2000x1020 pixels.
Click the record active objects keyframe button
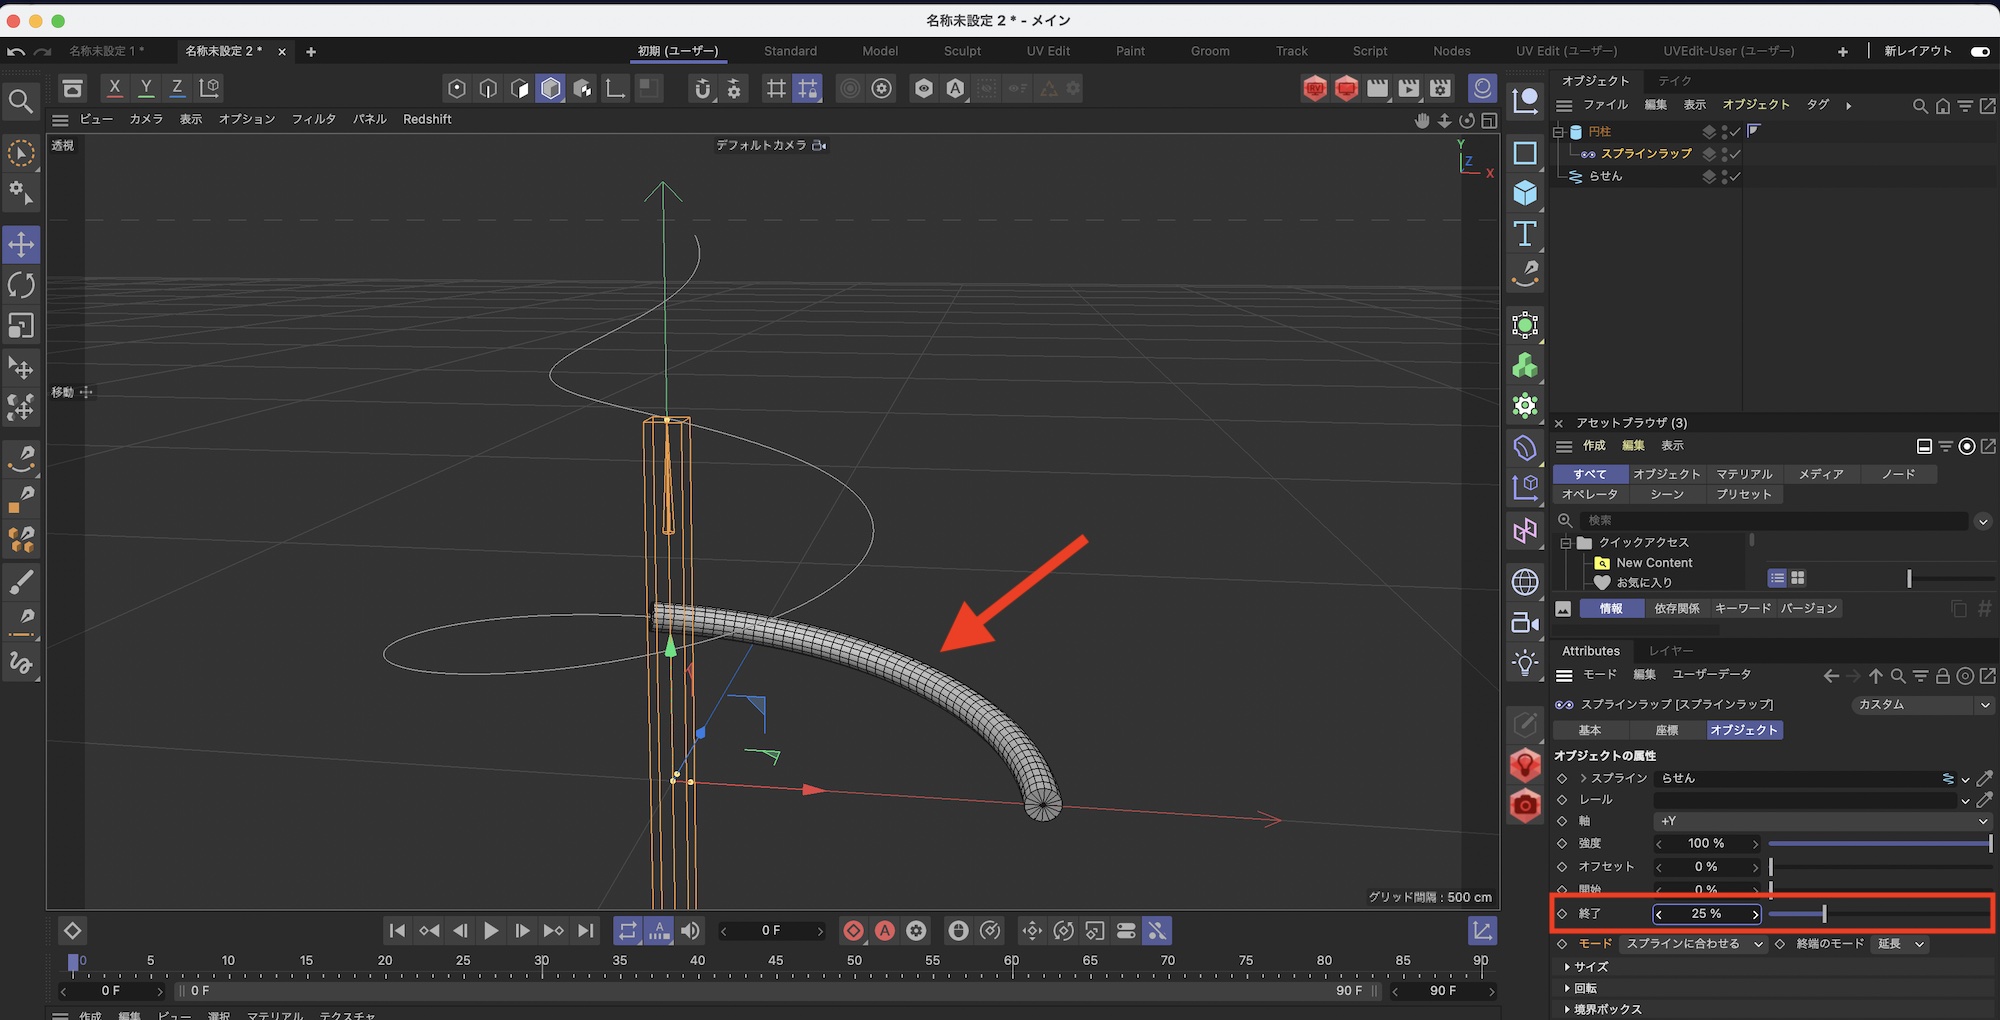(853, 931)
